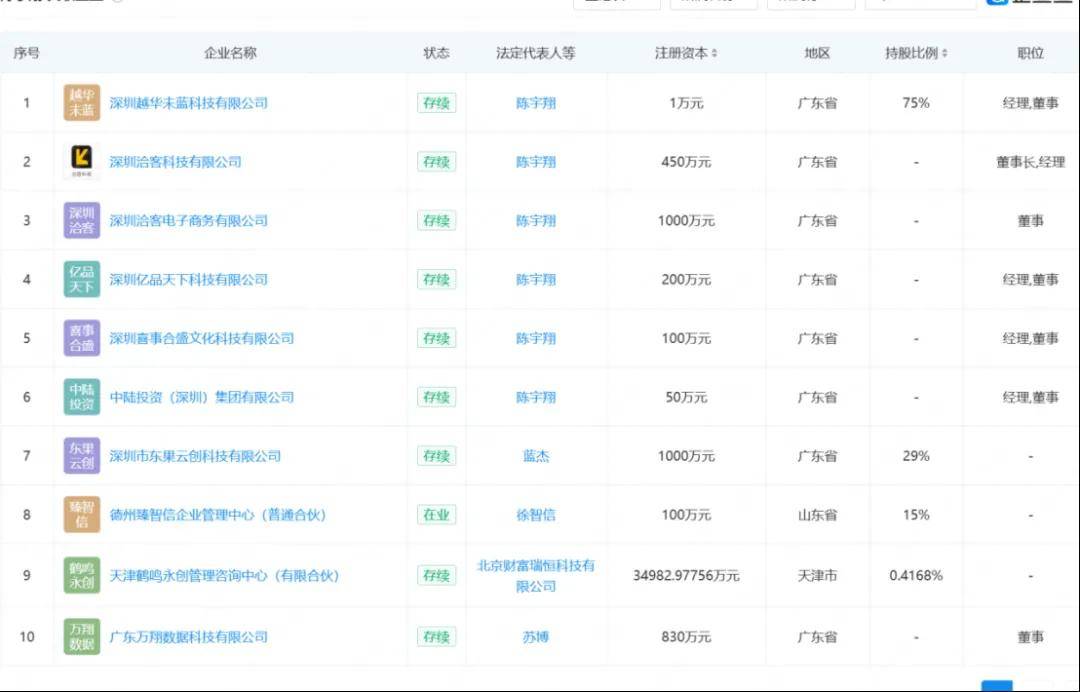Screen dimensions: 1080x692
Task: Click the 在业 status badge for 德州臻智信
Action: pyautogui.click(x=436, y=514)
